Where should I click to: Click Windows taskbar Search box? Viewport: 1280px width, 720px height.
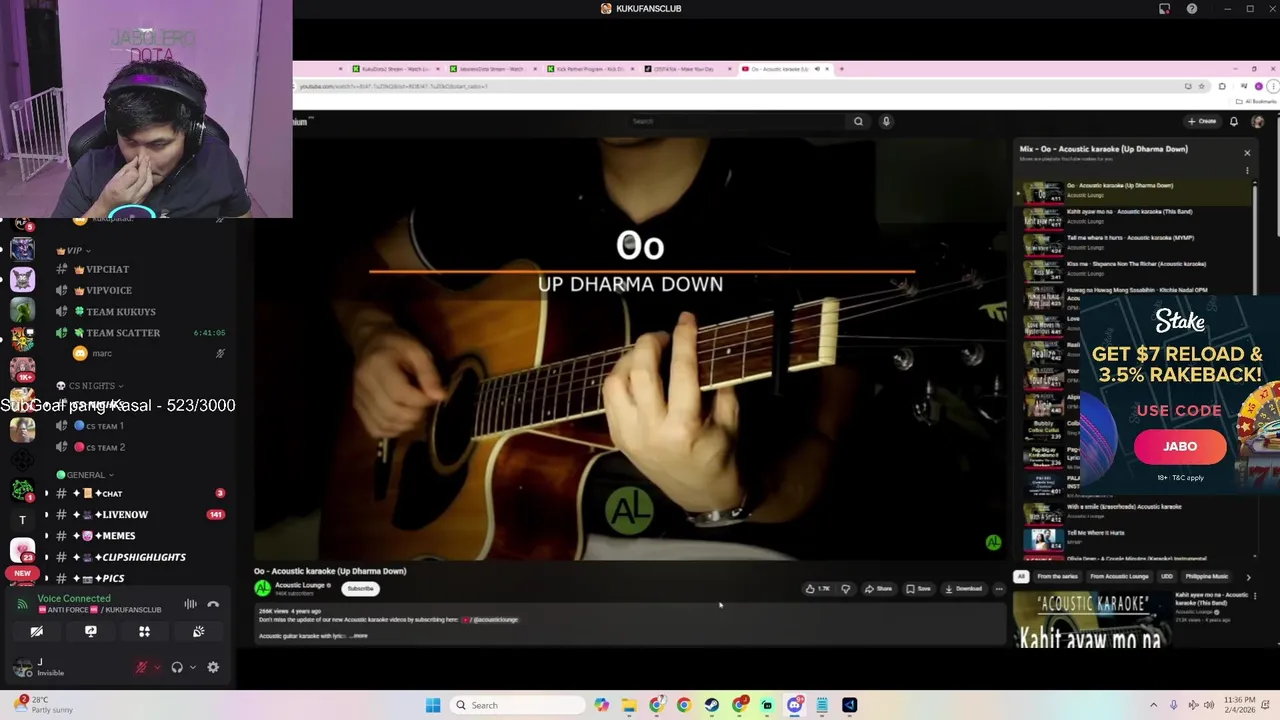517,705
